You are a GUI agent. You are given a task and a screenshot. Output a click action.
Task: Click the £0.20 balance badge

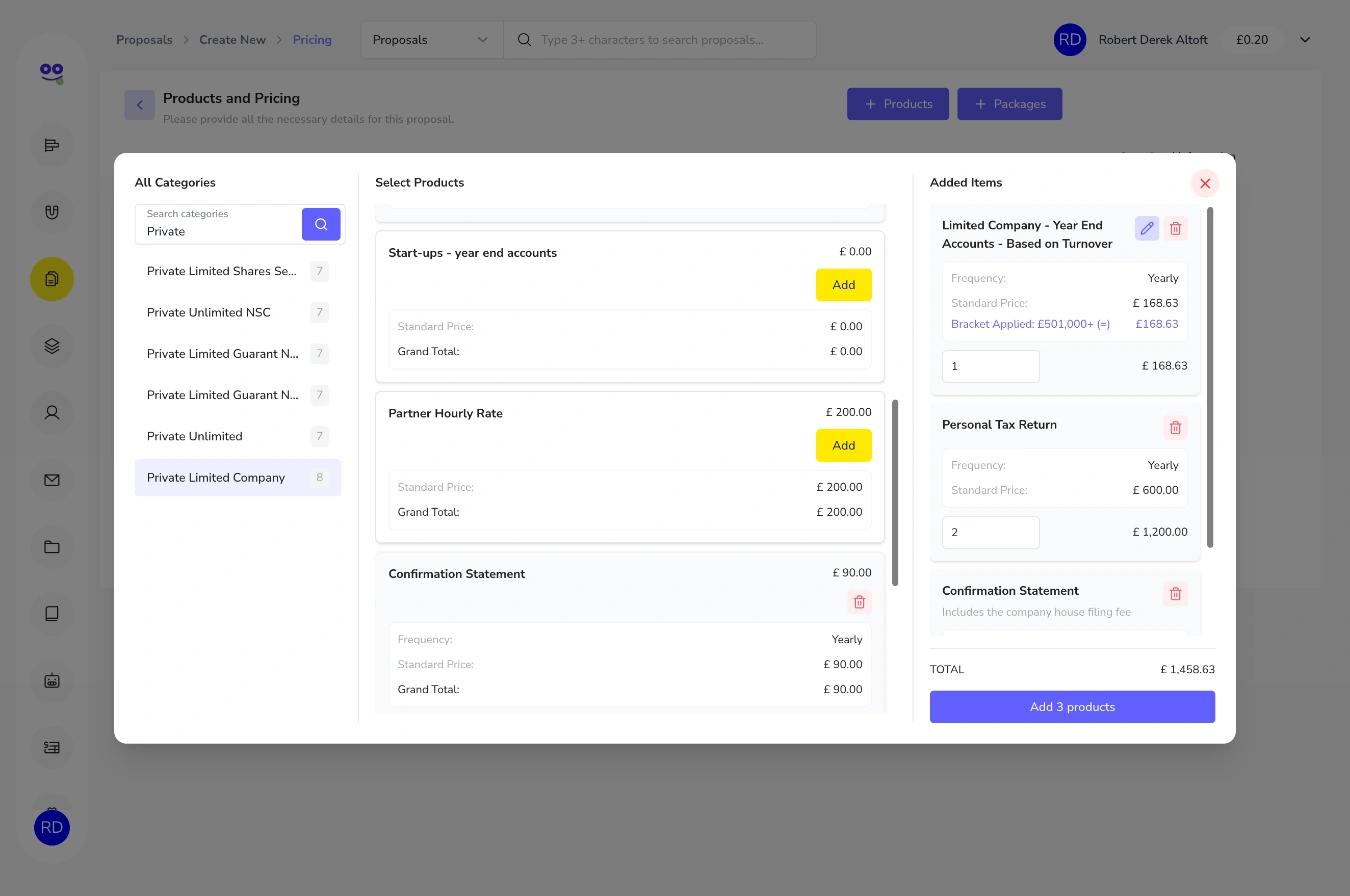click(x=1252, y=40)
